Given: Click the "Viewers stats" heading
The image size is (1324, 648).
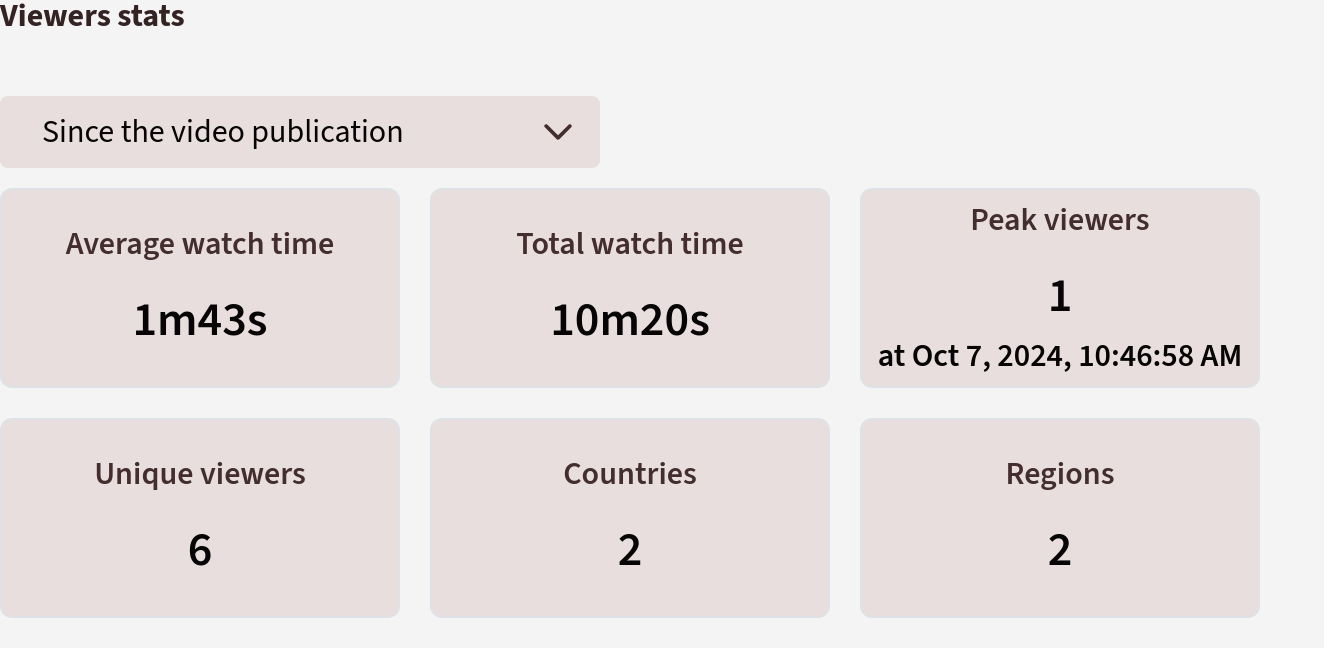Looking at the screenshot, I should 92,16.
